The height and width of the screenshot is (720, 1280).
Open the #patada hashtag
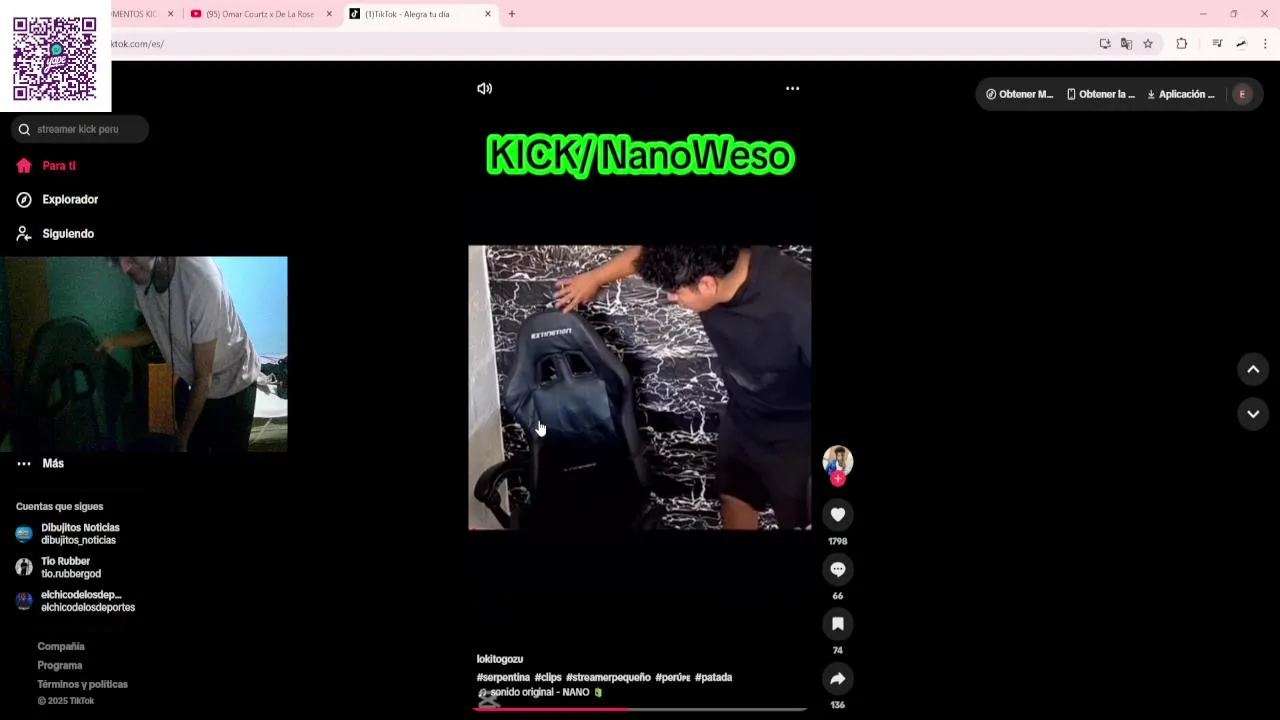[714, 677]
